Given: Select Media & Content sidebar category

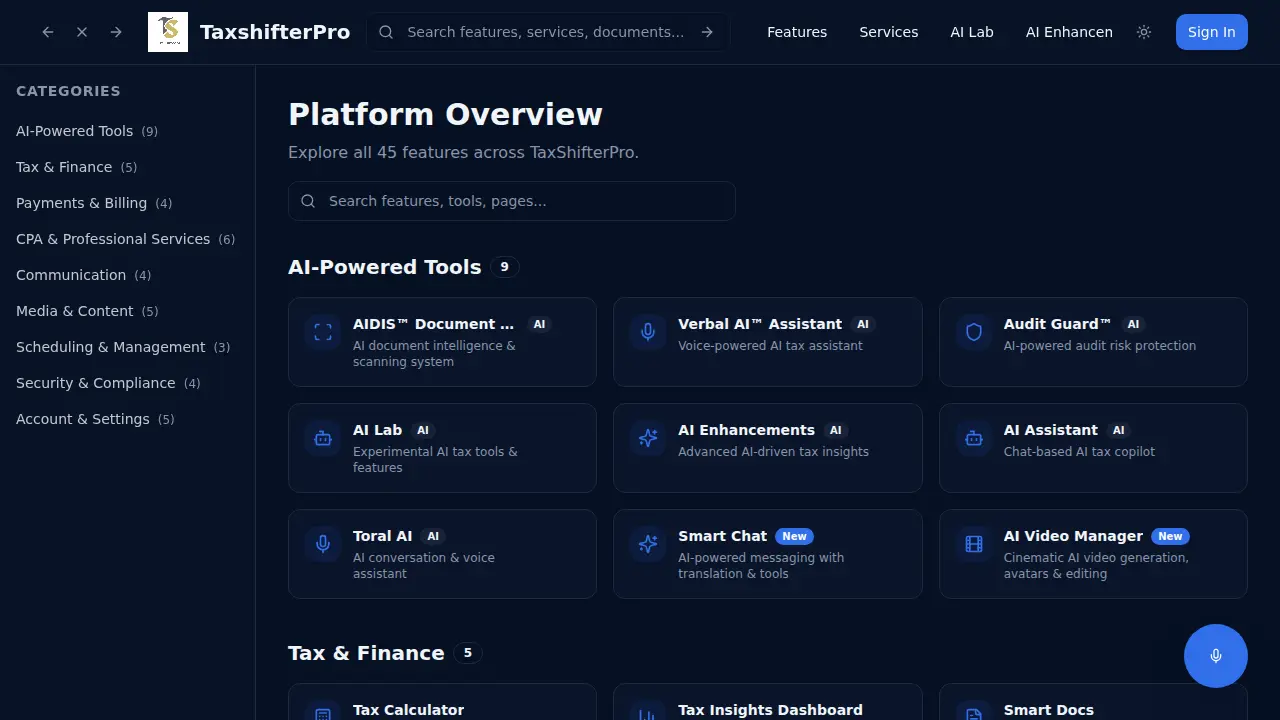Looking at the screenshot, I should (87, 311).
